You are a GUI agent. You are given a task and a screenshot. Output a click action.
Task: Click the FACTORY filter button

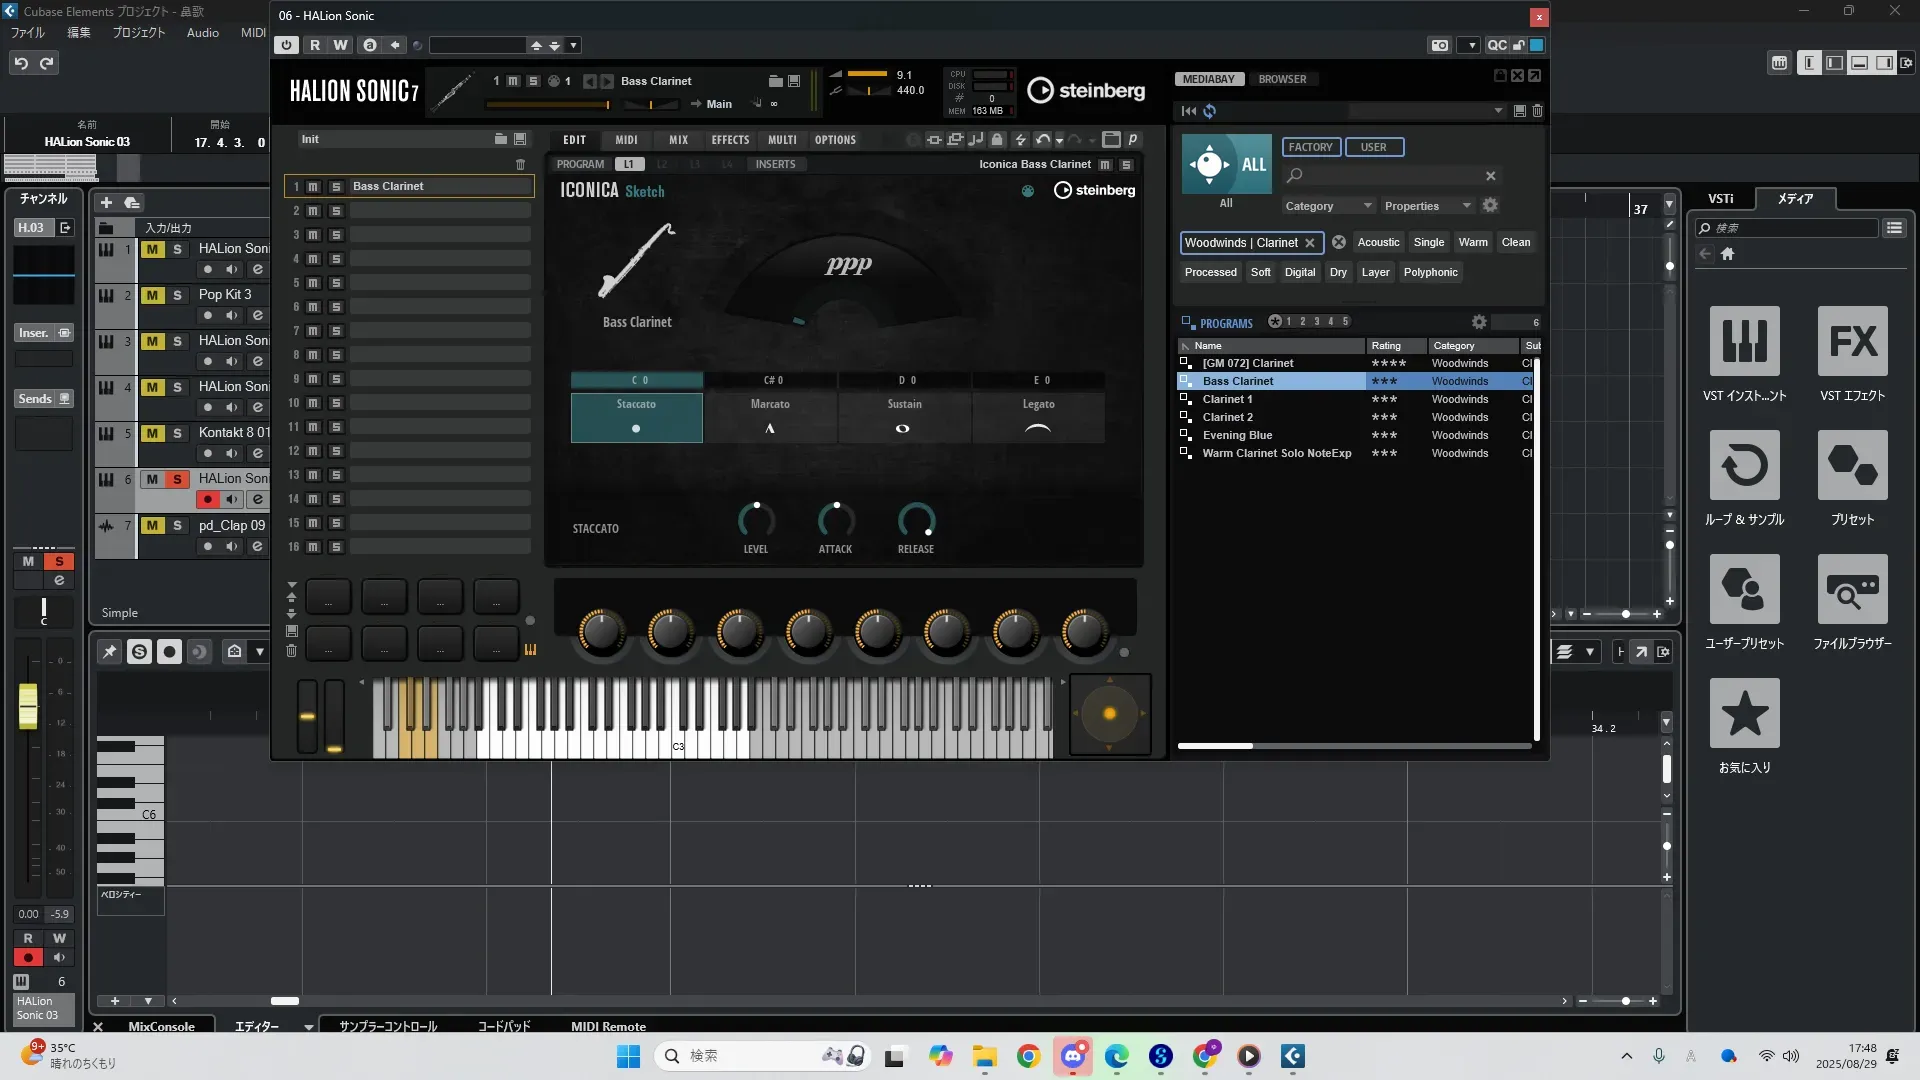pyautogui.click(x=1310, y=147)
